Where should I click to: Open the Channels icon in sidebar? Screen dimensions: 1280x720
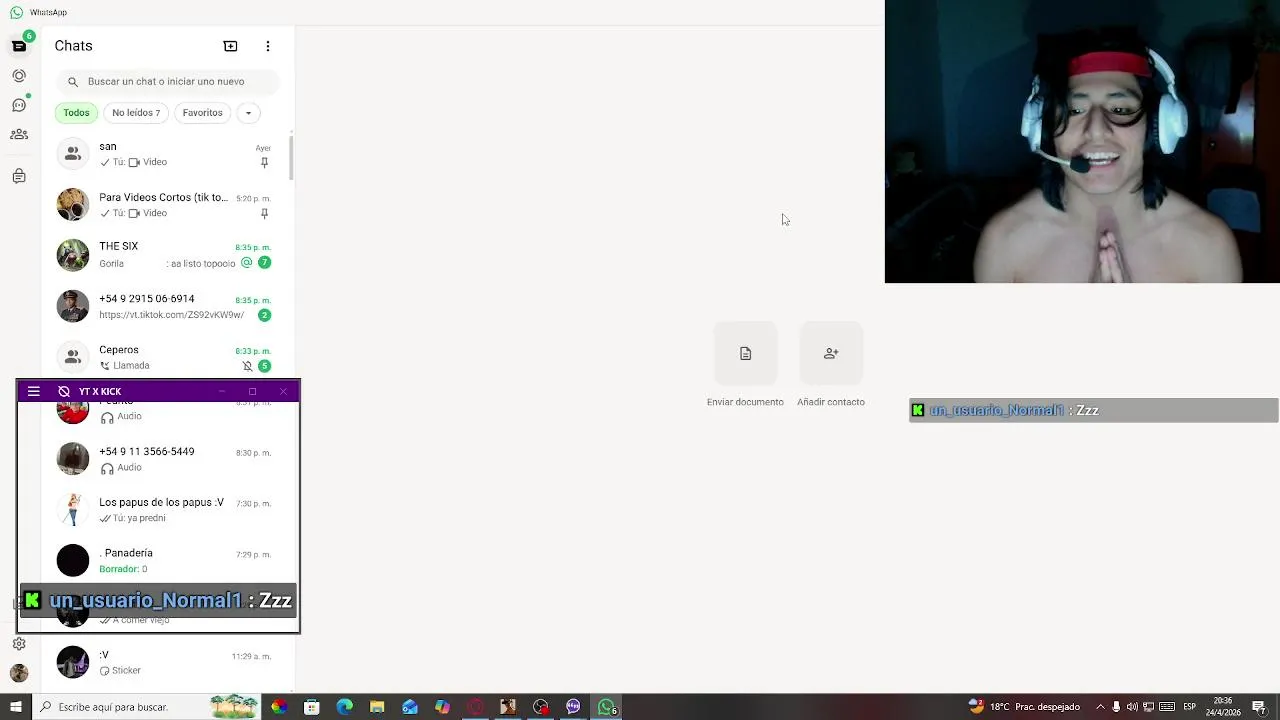pos(19,105)
